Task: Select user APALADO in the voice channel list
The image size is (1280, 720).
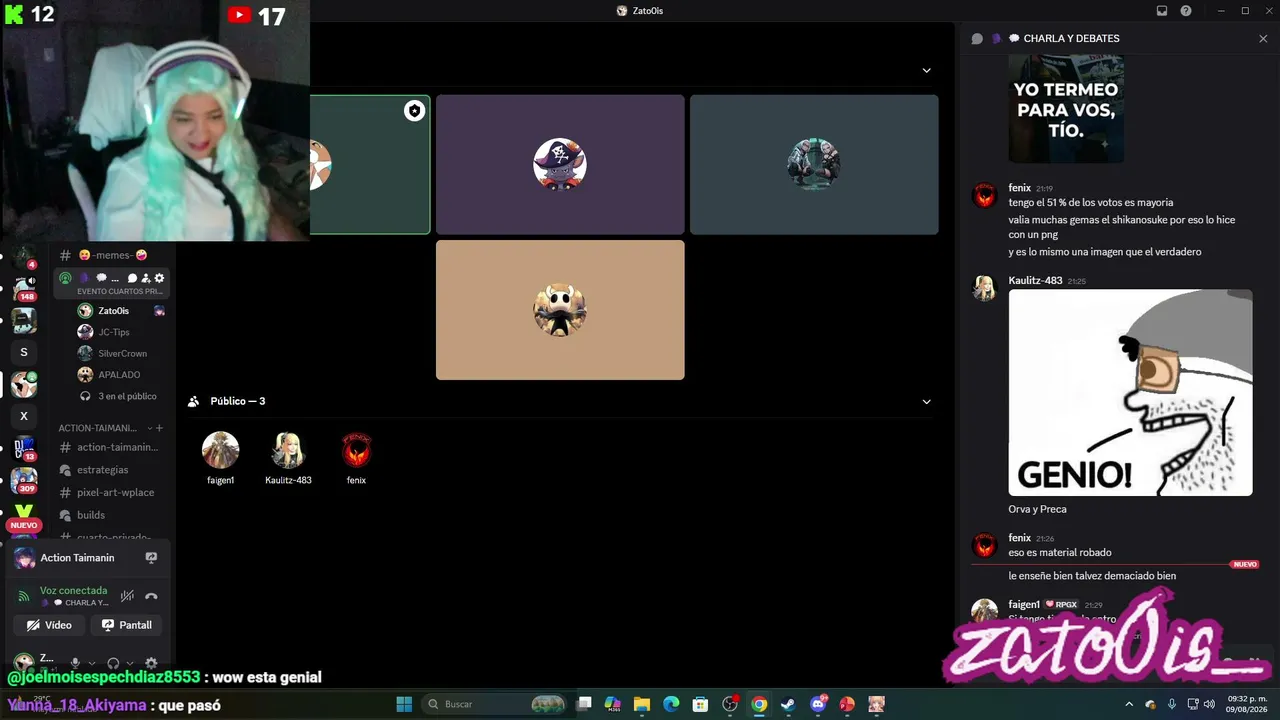Action: [x=119, y=375]
